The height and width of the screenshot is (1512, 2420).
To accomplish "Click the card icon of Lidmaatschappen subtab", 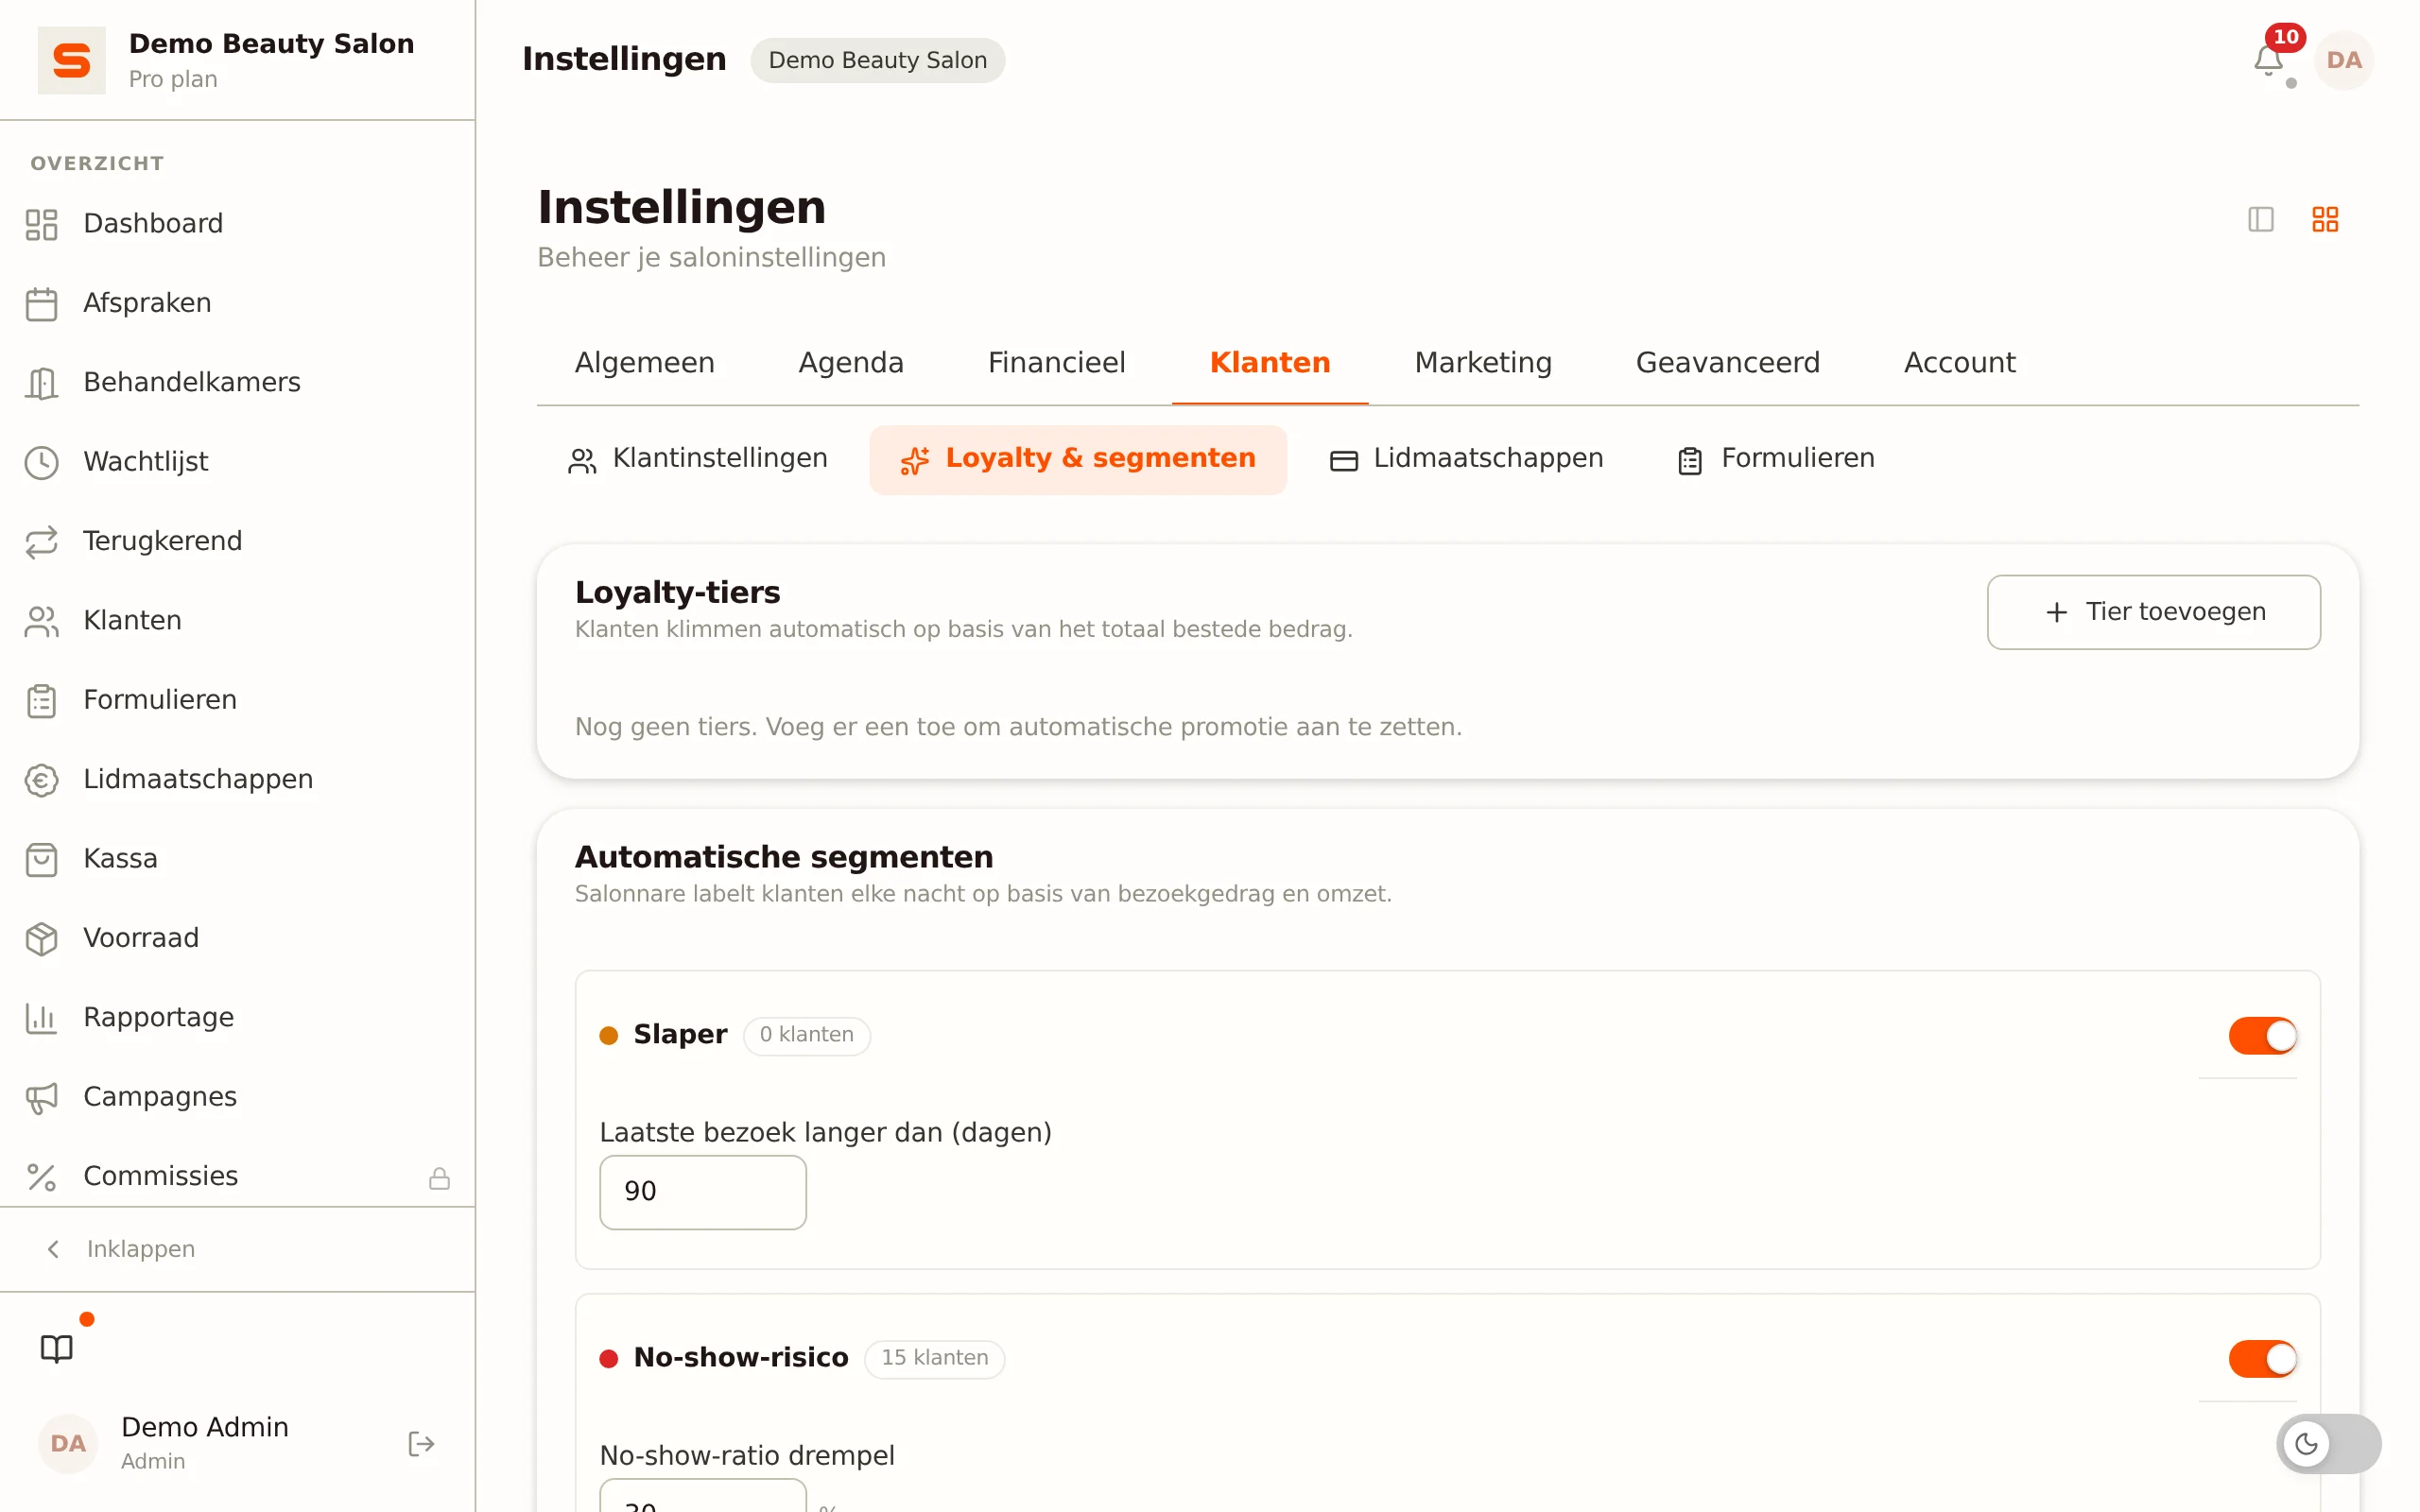I will click(x=1343, y=460).
